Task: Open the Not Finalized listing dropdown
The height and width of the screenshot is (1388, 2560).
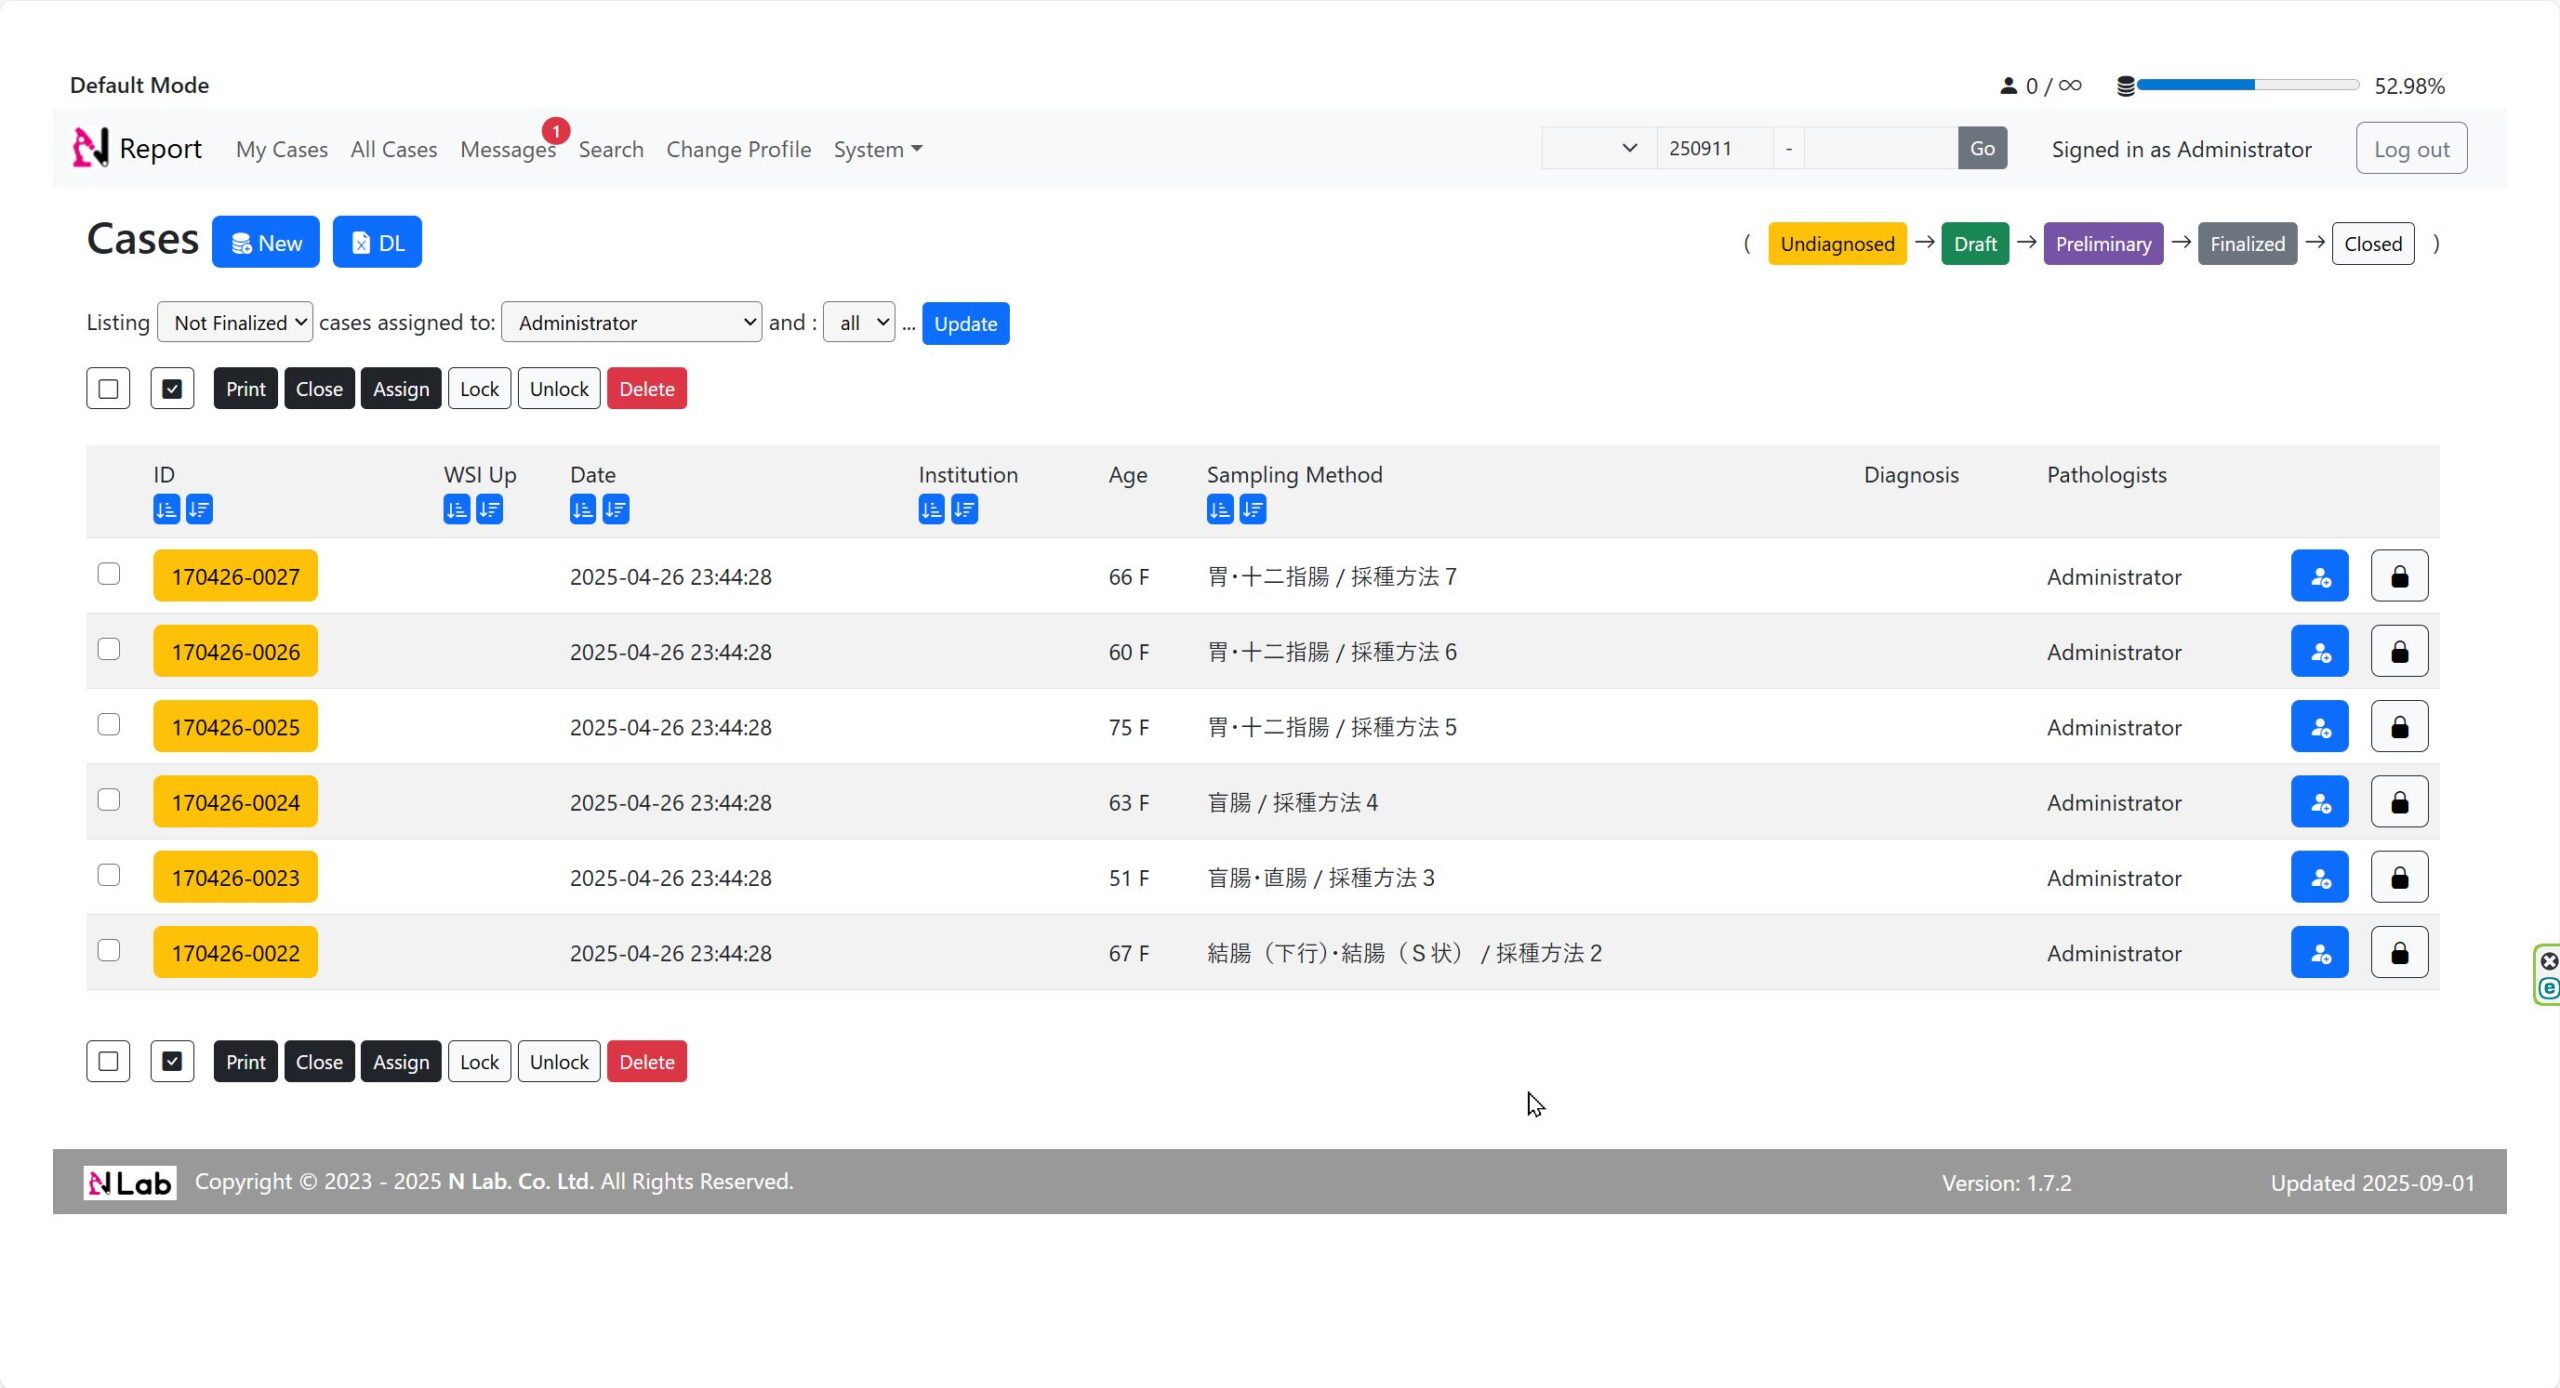Action: tap(235, 323)
